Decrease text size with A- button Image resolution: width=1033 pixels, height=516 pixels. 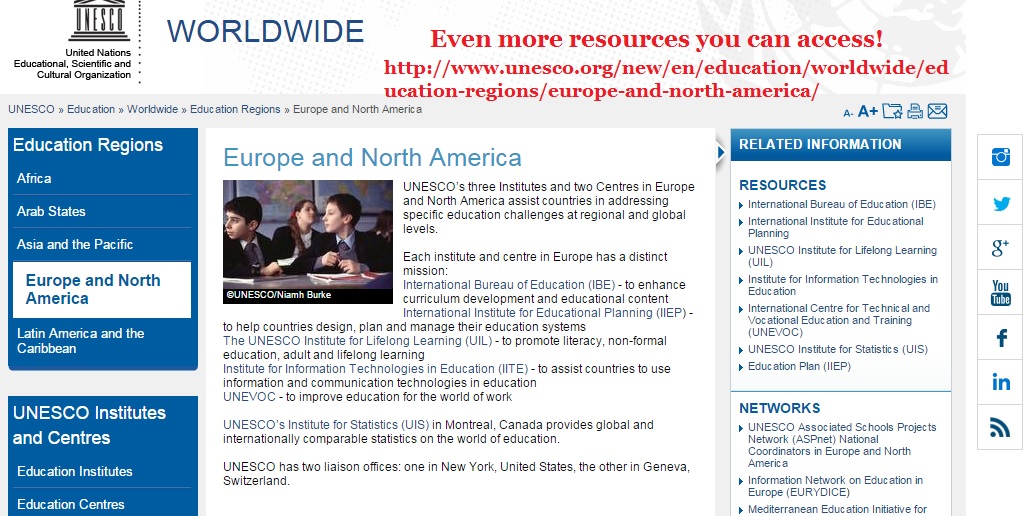(848, 113)
